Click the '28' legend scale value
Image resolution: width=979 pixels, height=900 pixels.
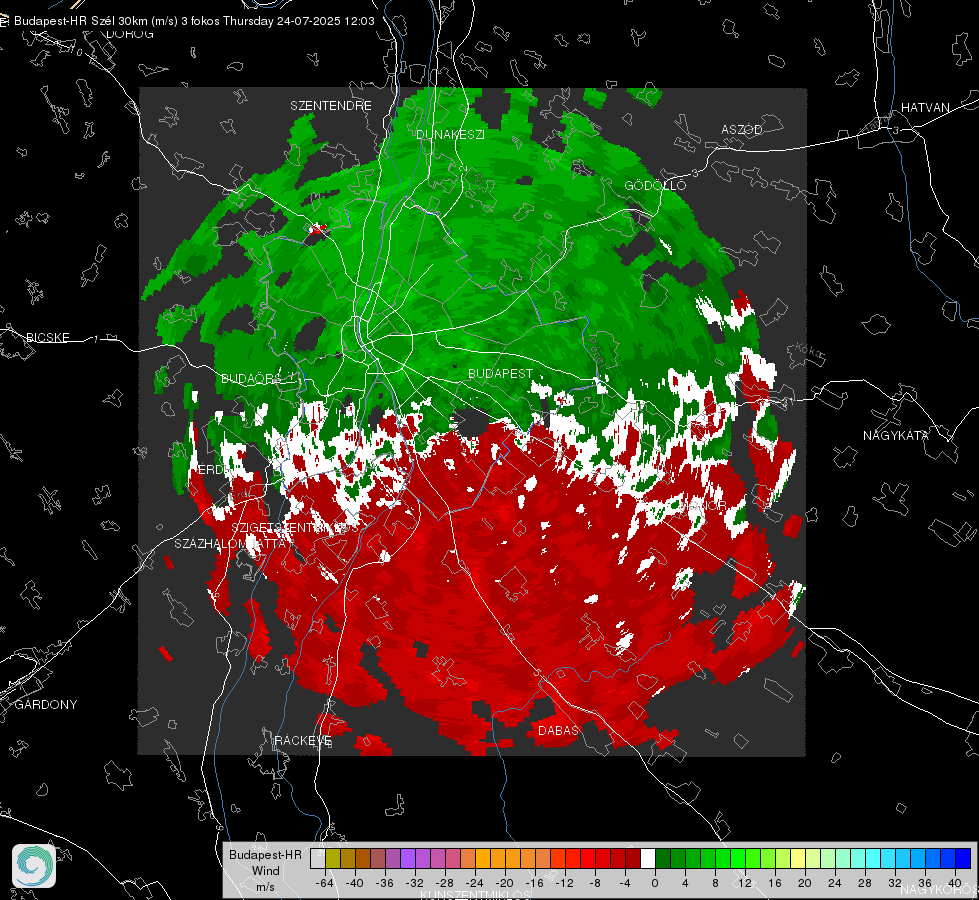pos(864,883)
